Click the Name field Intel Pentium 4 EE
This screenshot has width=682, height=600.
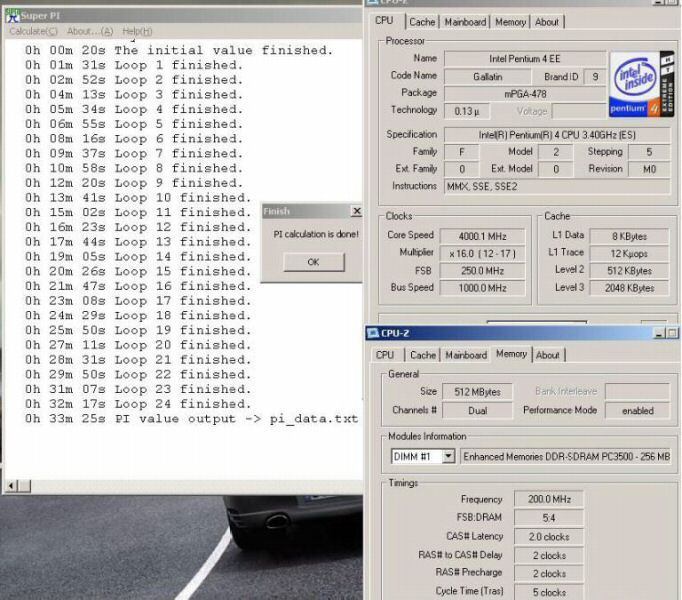[x=525, y=59]
